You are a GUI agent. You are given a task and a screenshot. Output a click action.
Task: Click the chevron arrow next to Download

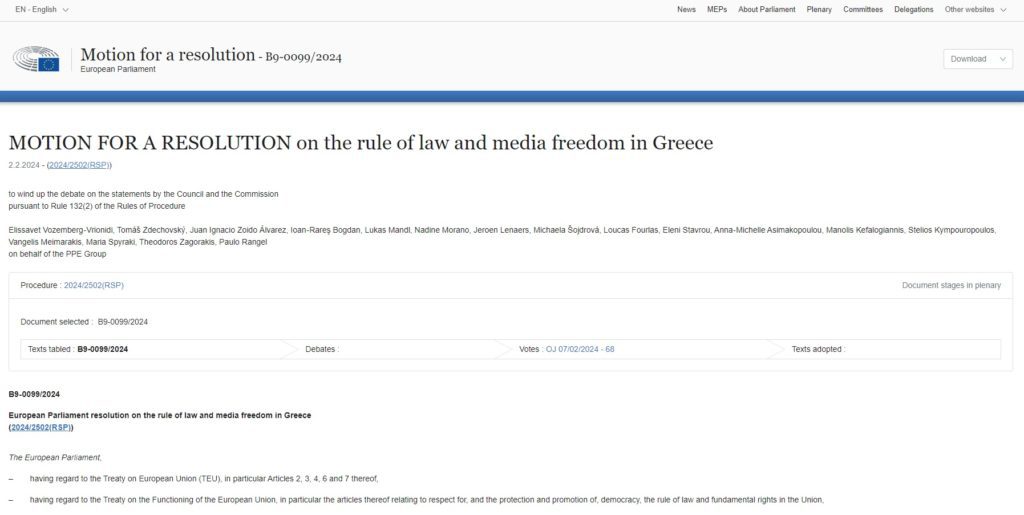[1002, 59]
